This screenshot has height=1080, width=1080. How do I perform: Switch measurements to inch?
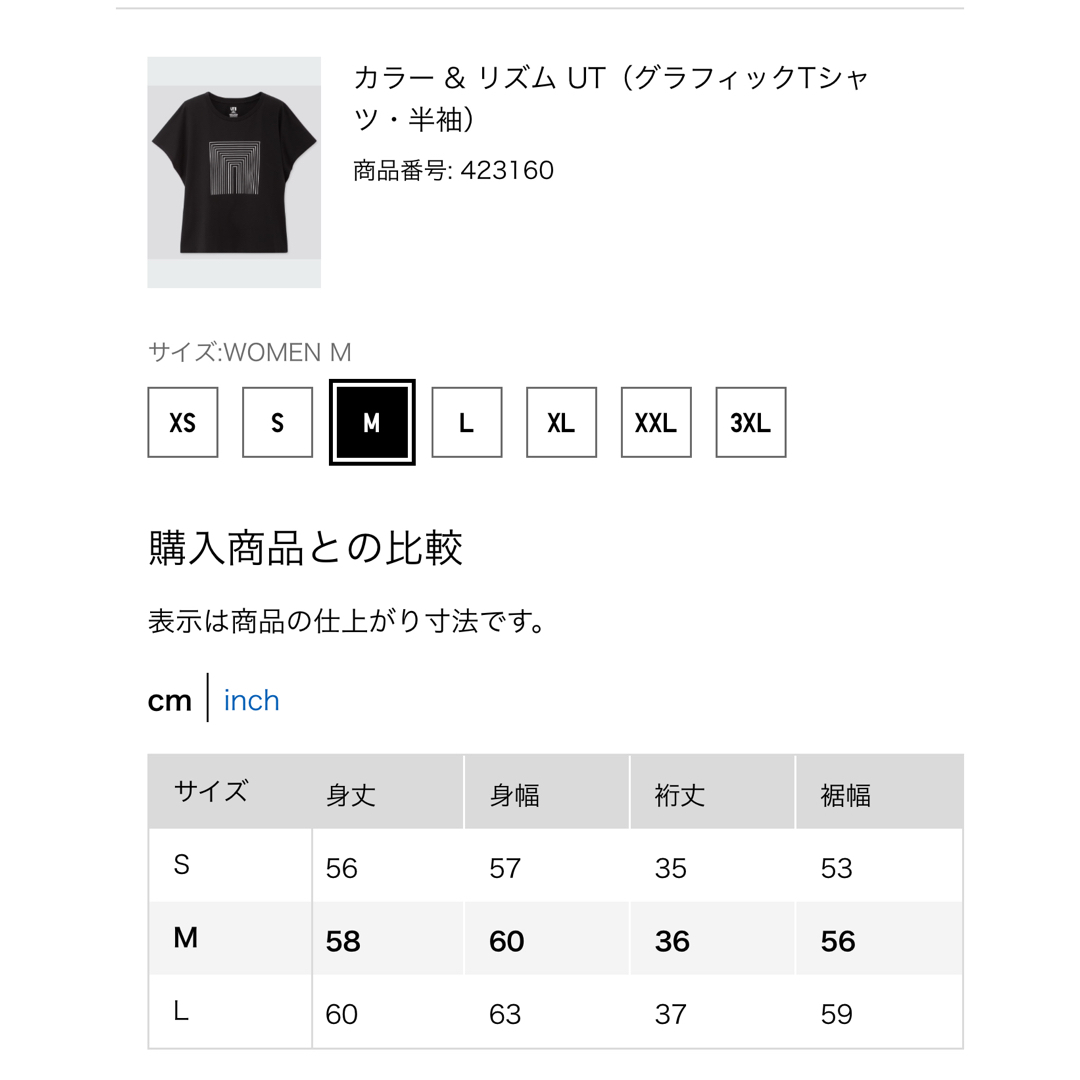click(251, 700)
